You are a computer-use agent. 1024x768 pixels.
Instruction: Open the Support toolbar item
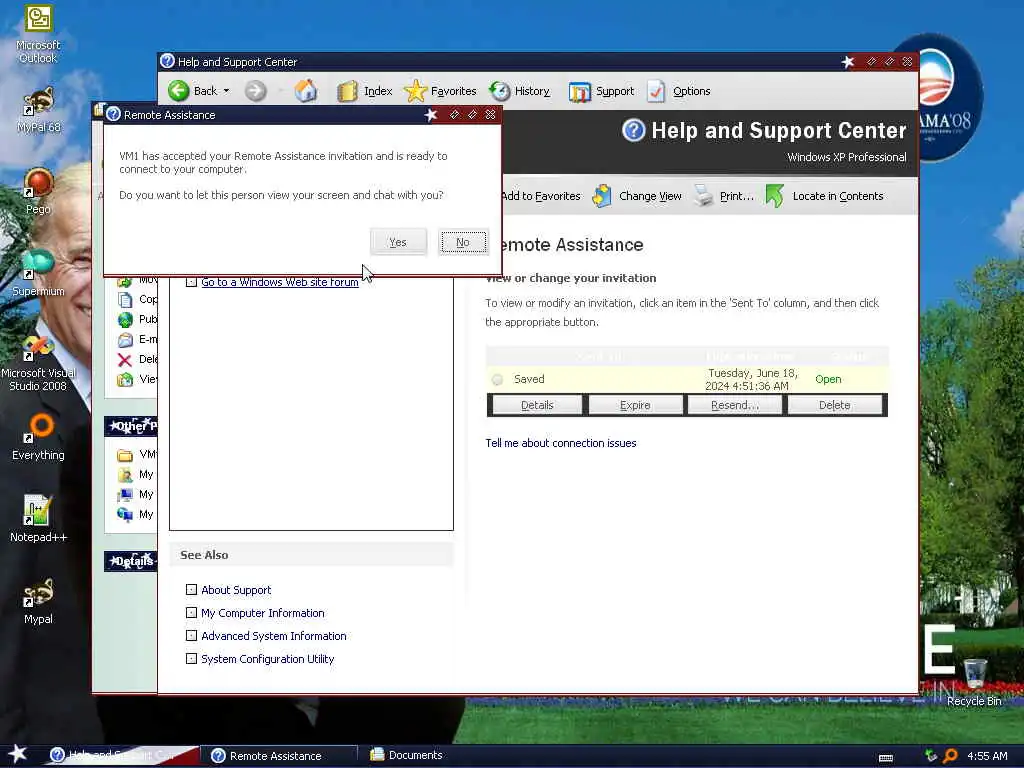click(601, 91)
